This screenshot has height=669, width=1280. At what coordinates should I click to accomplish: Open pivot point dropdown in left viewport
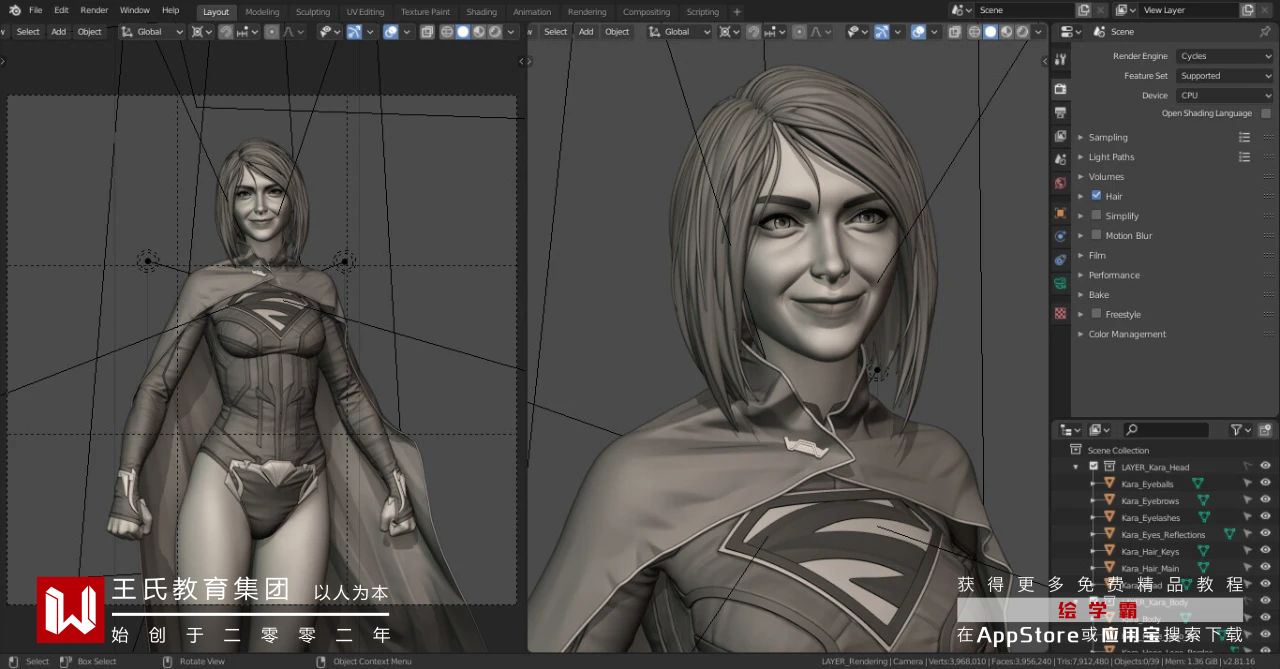(201, 32)
